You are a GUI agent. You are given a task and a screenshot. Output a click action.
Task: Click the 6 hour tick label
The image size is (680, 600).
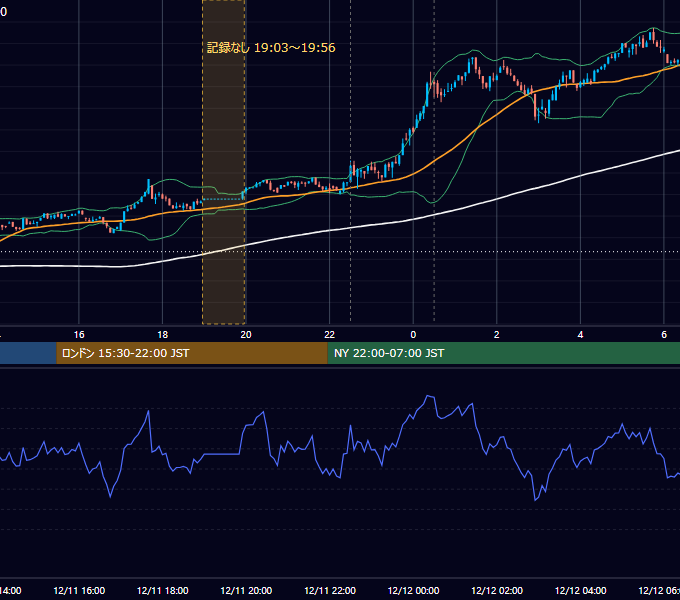(664, 335)
